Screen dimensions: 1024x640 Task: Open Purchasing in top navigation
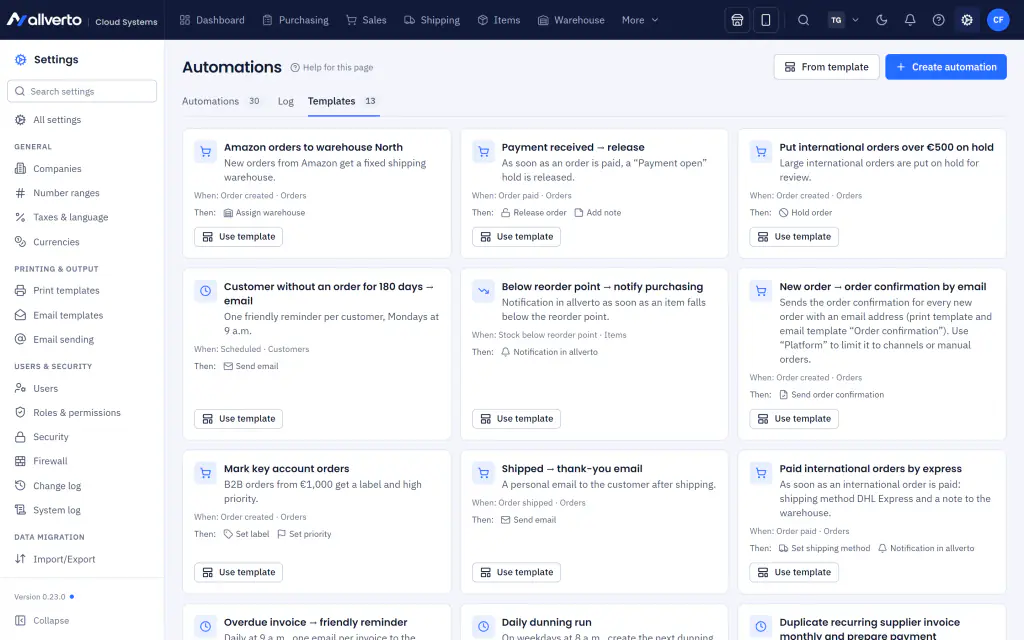295,20
